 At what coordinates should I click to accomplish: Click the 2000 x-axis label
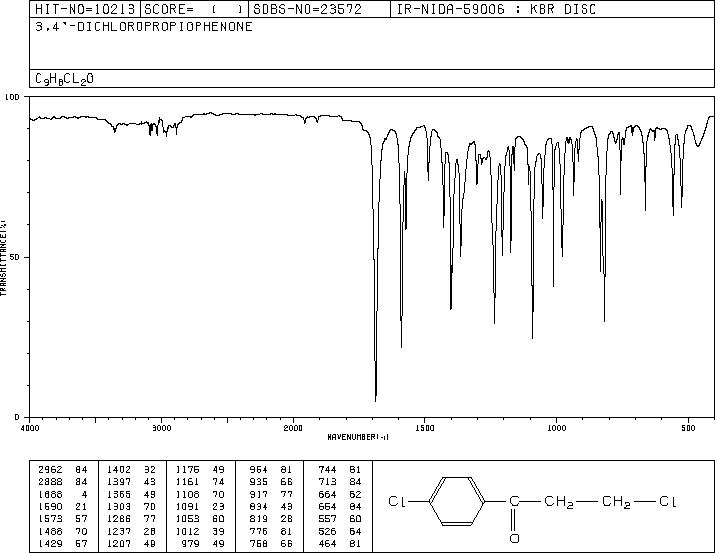coord(293,428)
